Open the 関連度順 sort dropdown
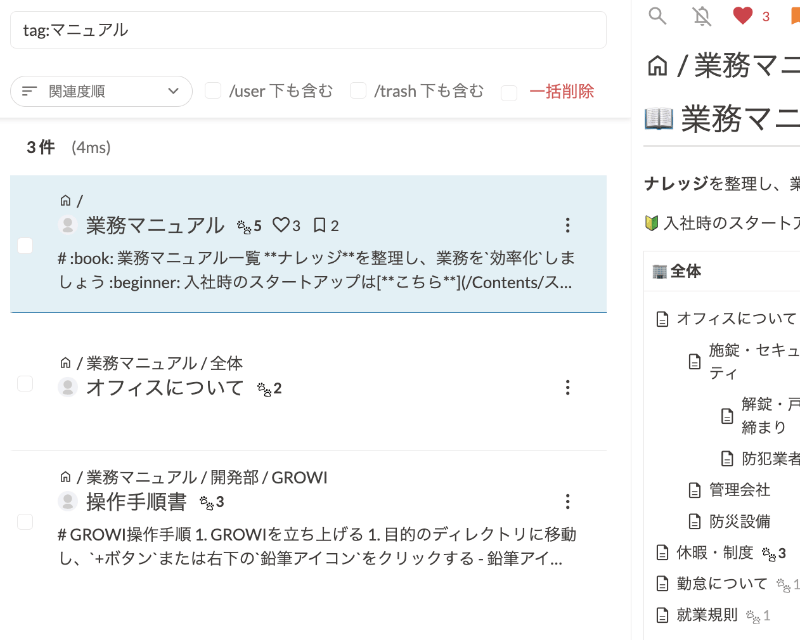This screenshot has width=800, height=640. tap(101, 91)
